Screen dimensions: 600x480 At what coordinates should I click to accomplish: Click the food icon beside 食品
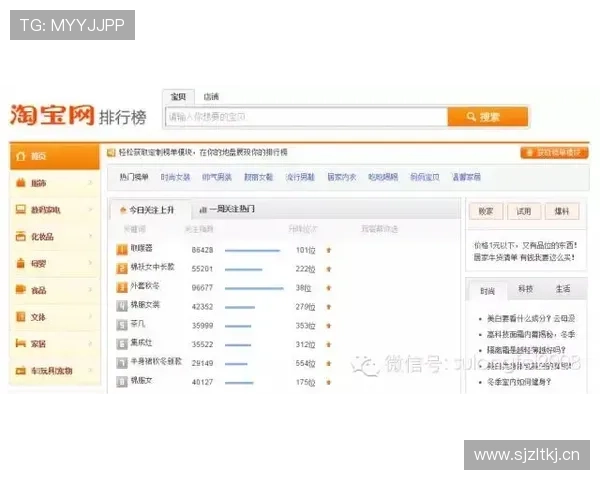click(x=21, y=290)
